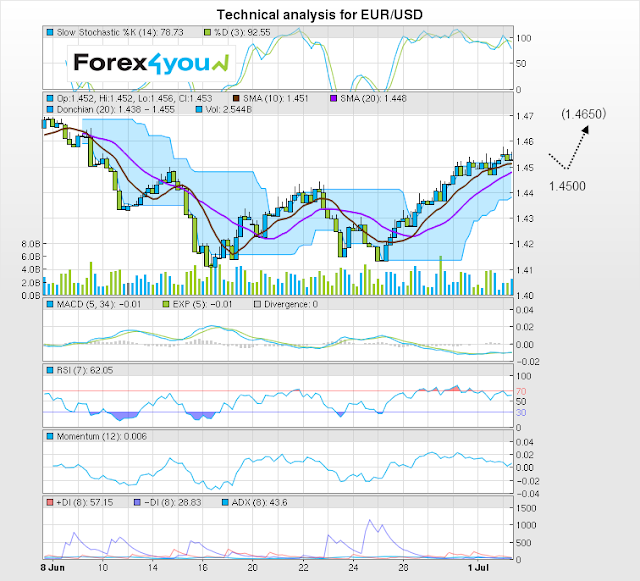Click the SMA (10) brown legend swatch
The width and height of the screenshot is (640, 581).
236,98
